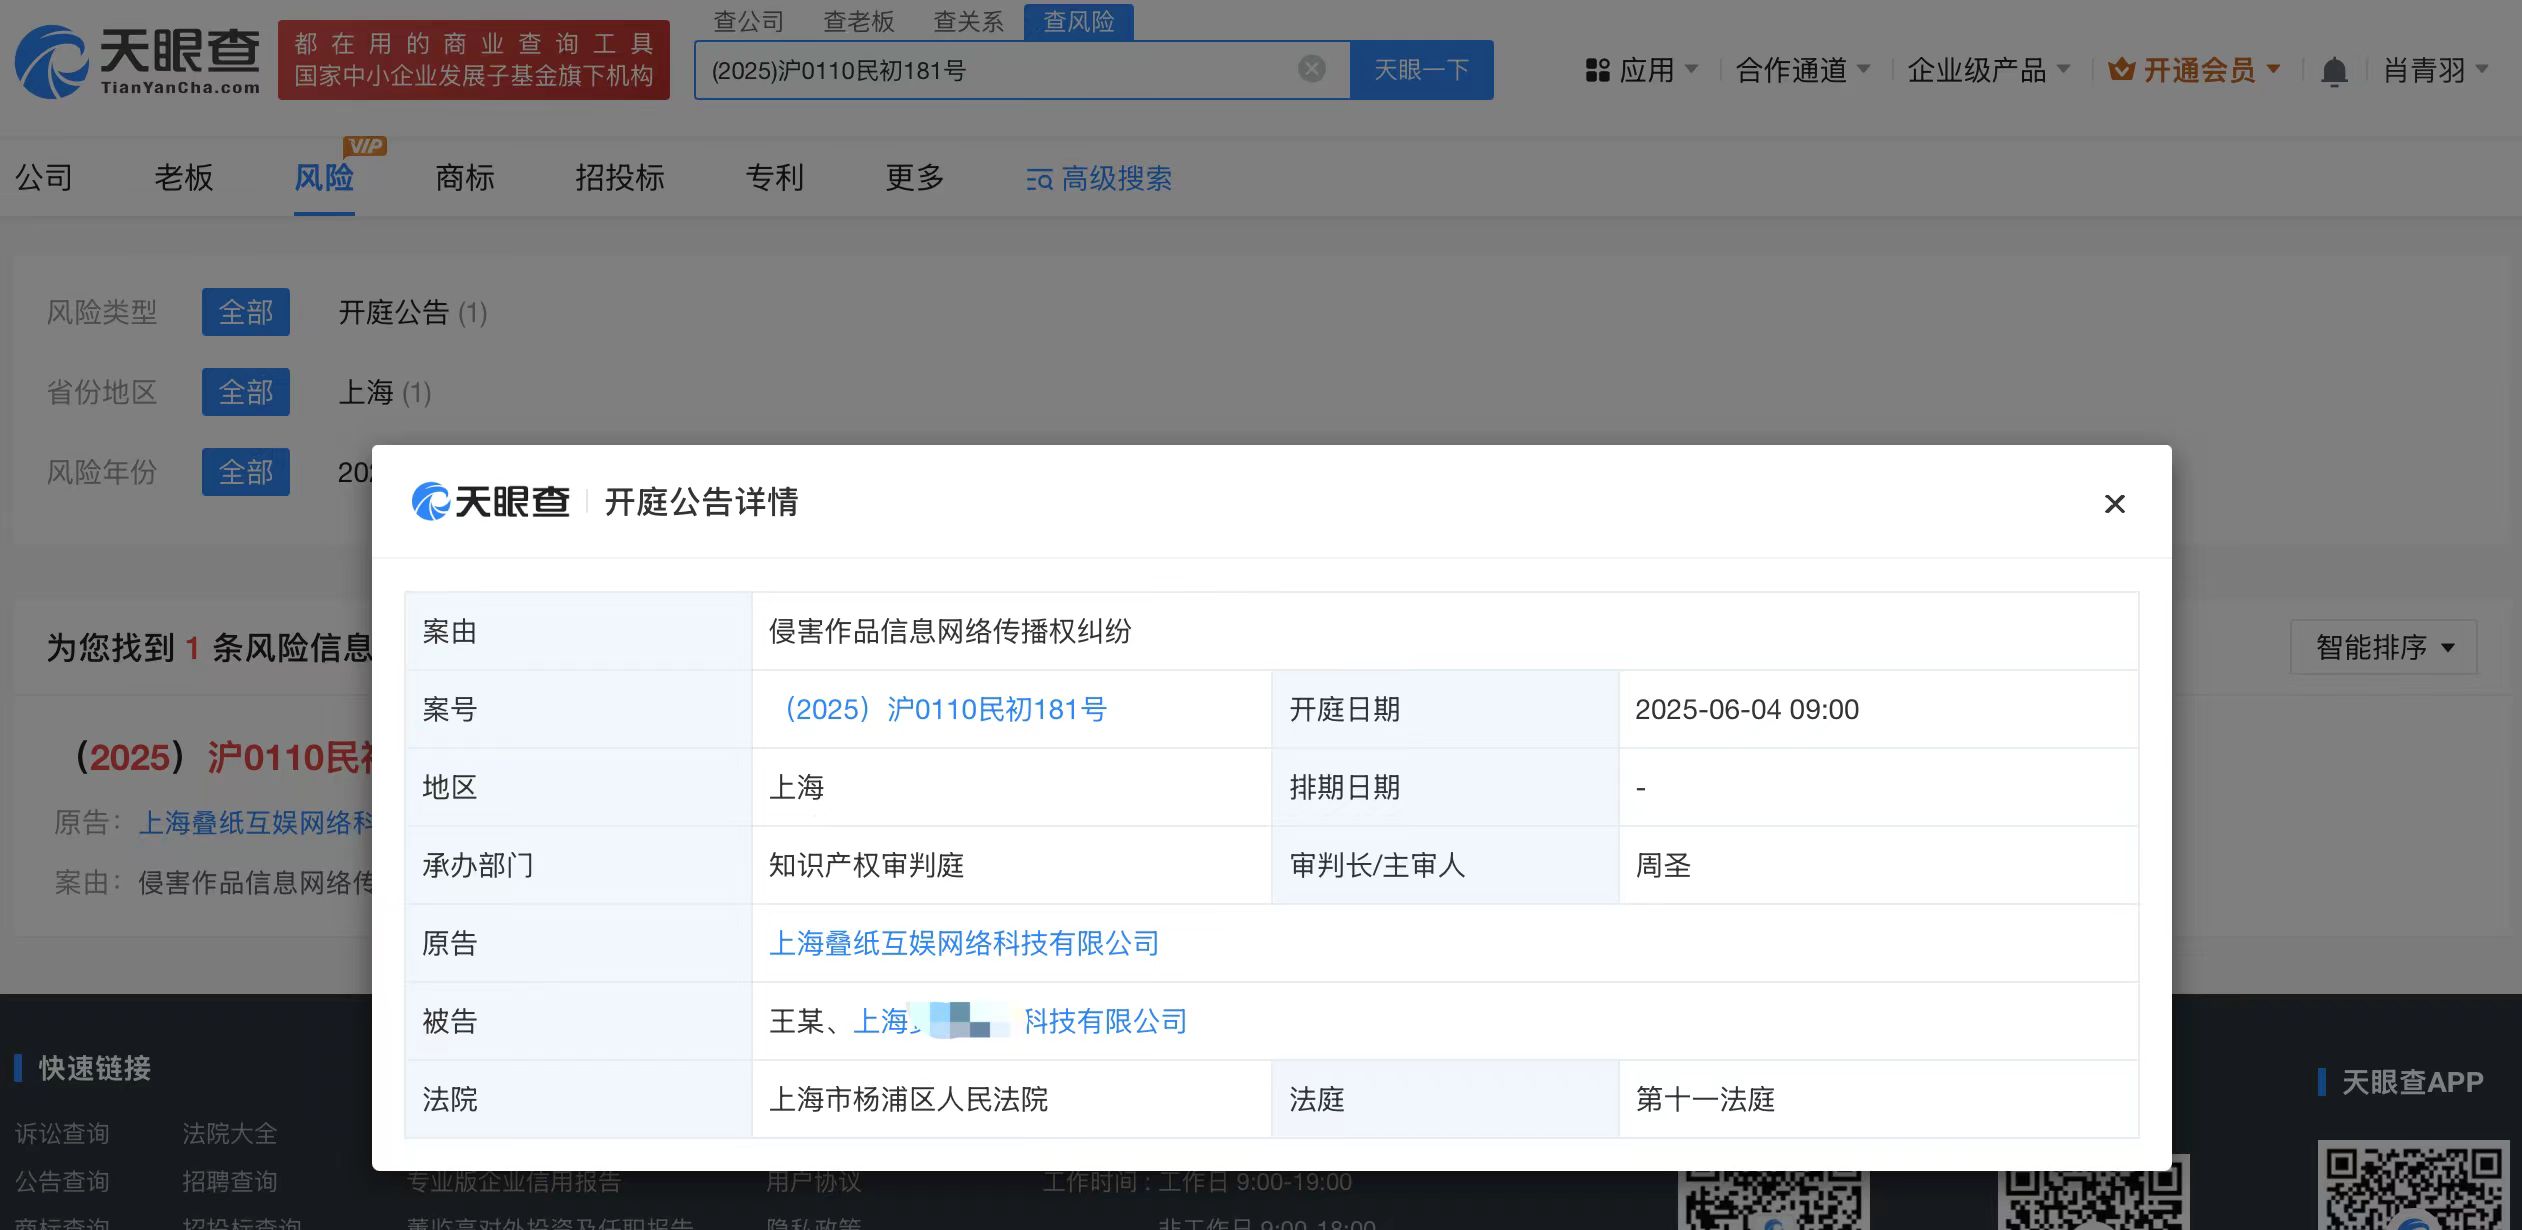Click the 天眼查 logo in the dialog header

coord(491,501)
